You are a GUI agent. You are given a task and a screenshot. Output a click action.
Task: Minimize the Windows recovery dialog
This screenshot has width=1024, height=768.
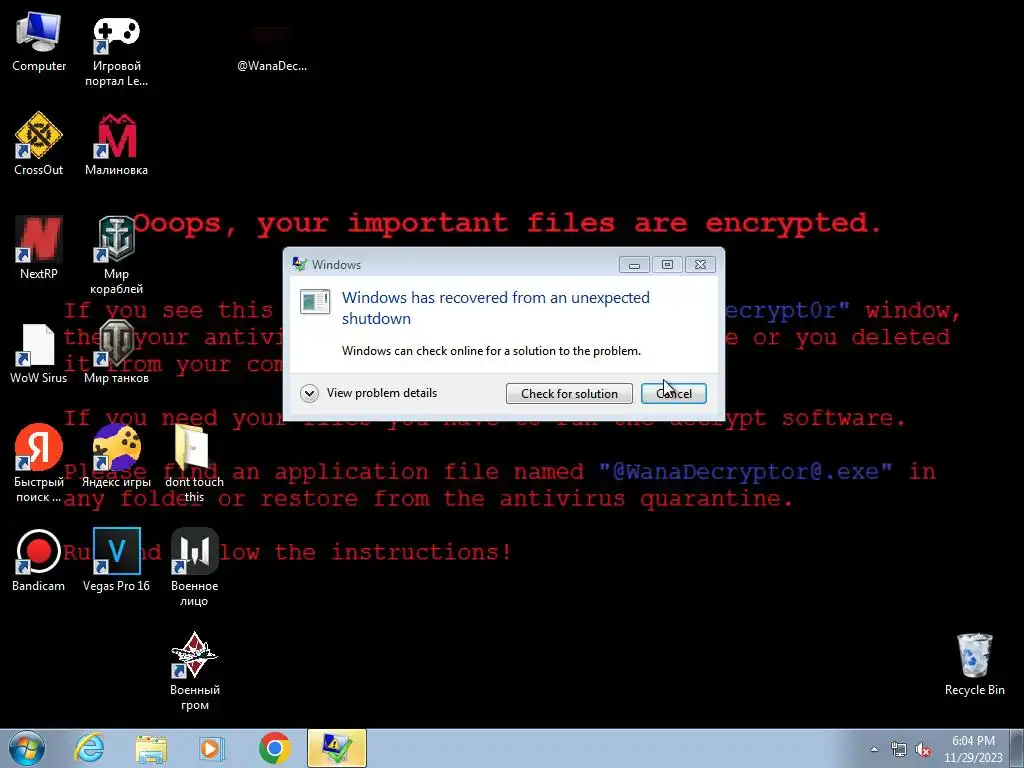coord(633,264)
